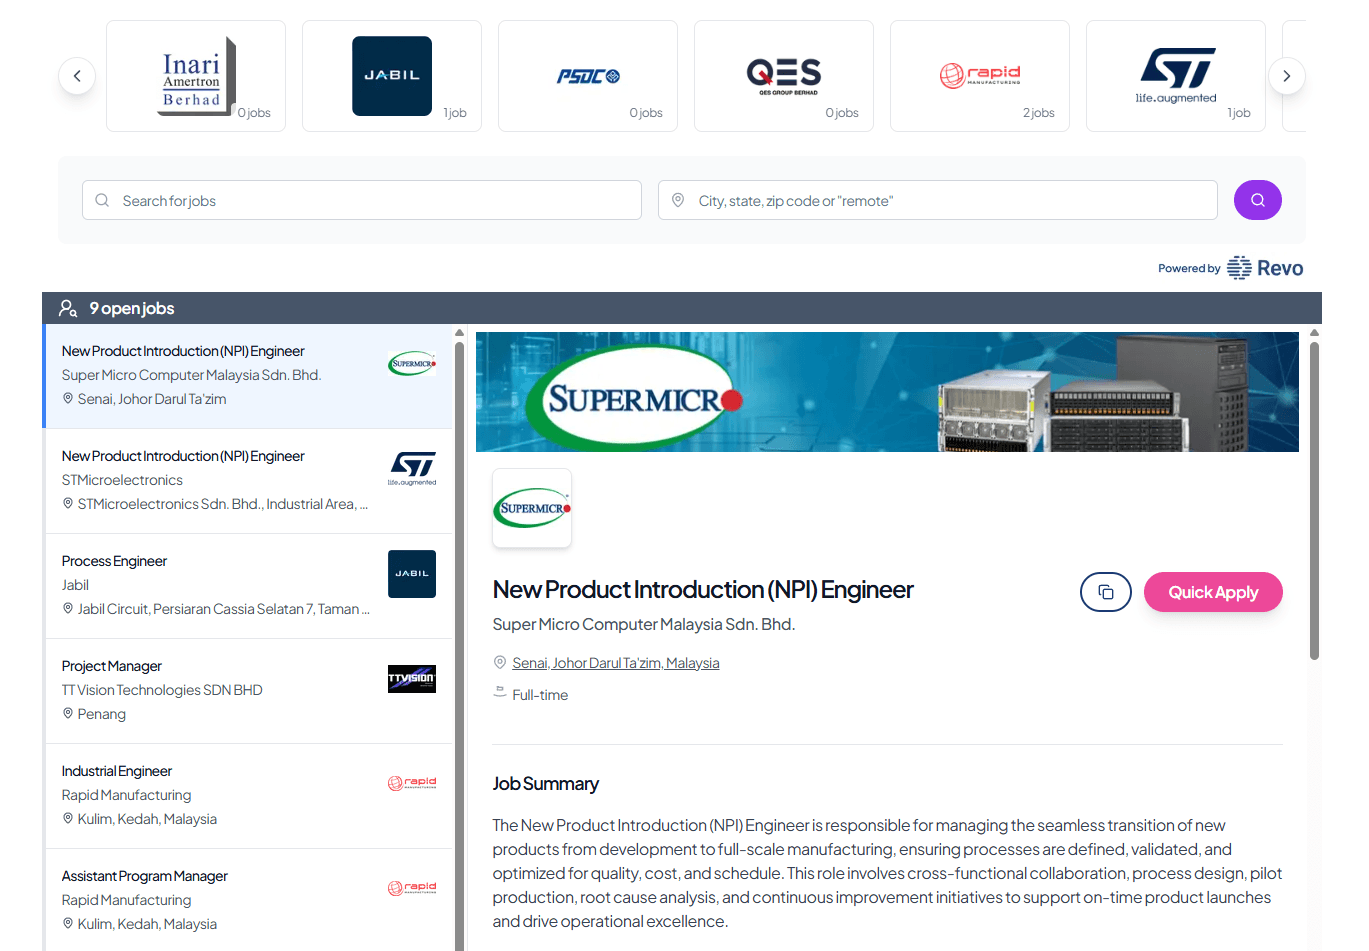The height and width of the screenshot is (951, 1369).
Task: Select the QES Group company card
Action: 783,76
